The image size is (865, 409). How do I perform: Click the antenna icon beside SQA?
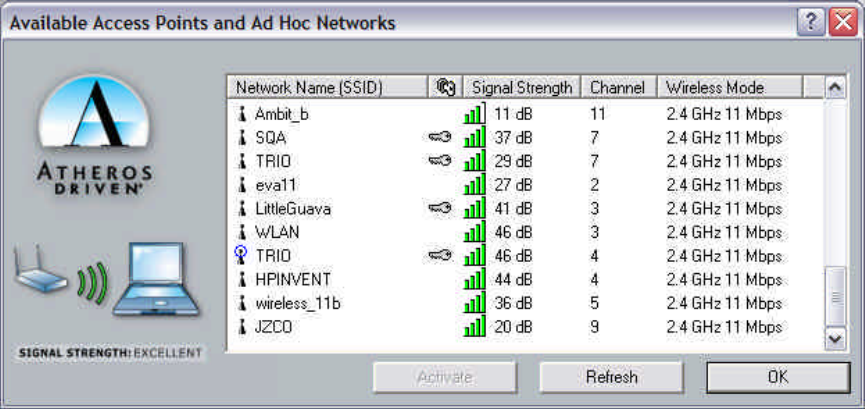pyautogui.click(x=241, y=137)
